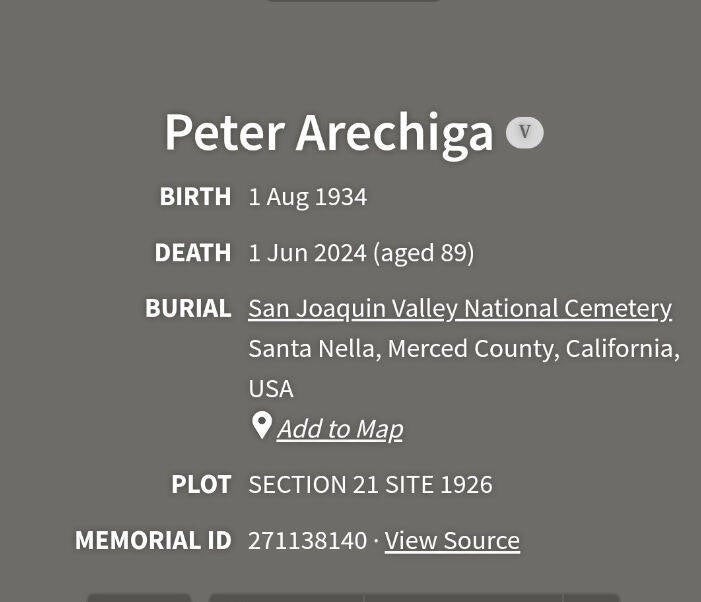Click the BURIAL field label

click(x=188, y=308)
